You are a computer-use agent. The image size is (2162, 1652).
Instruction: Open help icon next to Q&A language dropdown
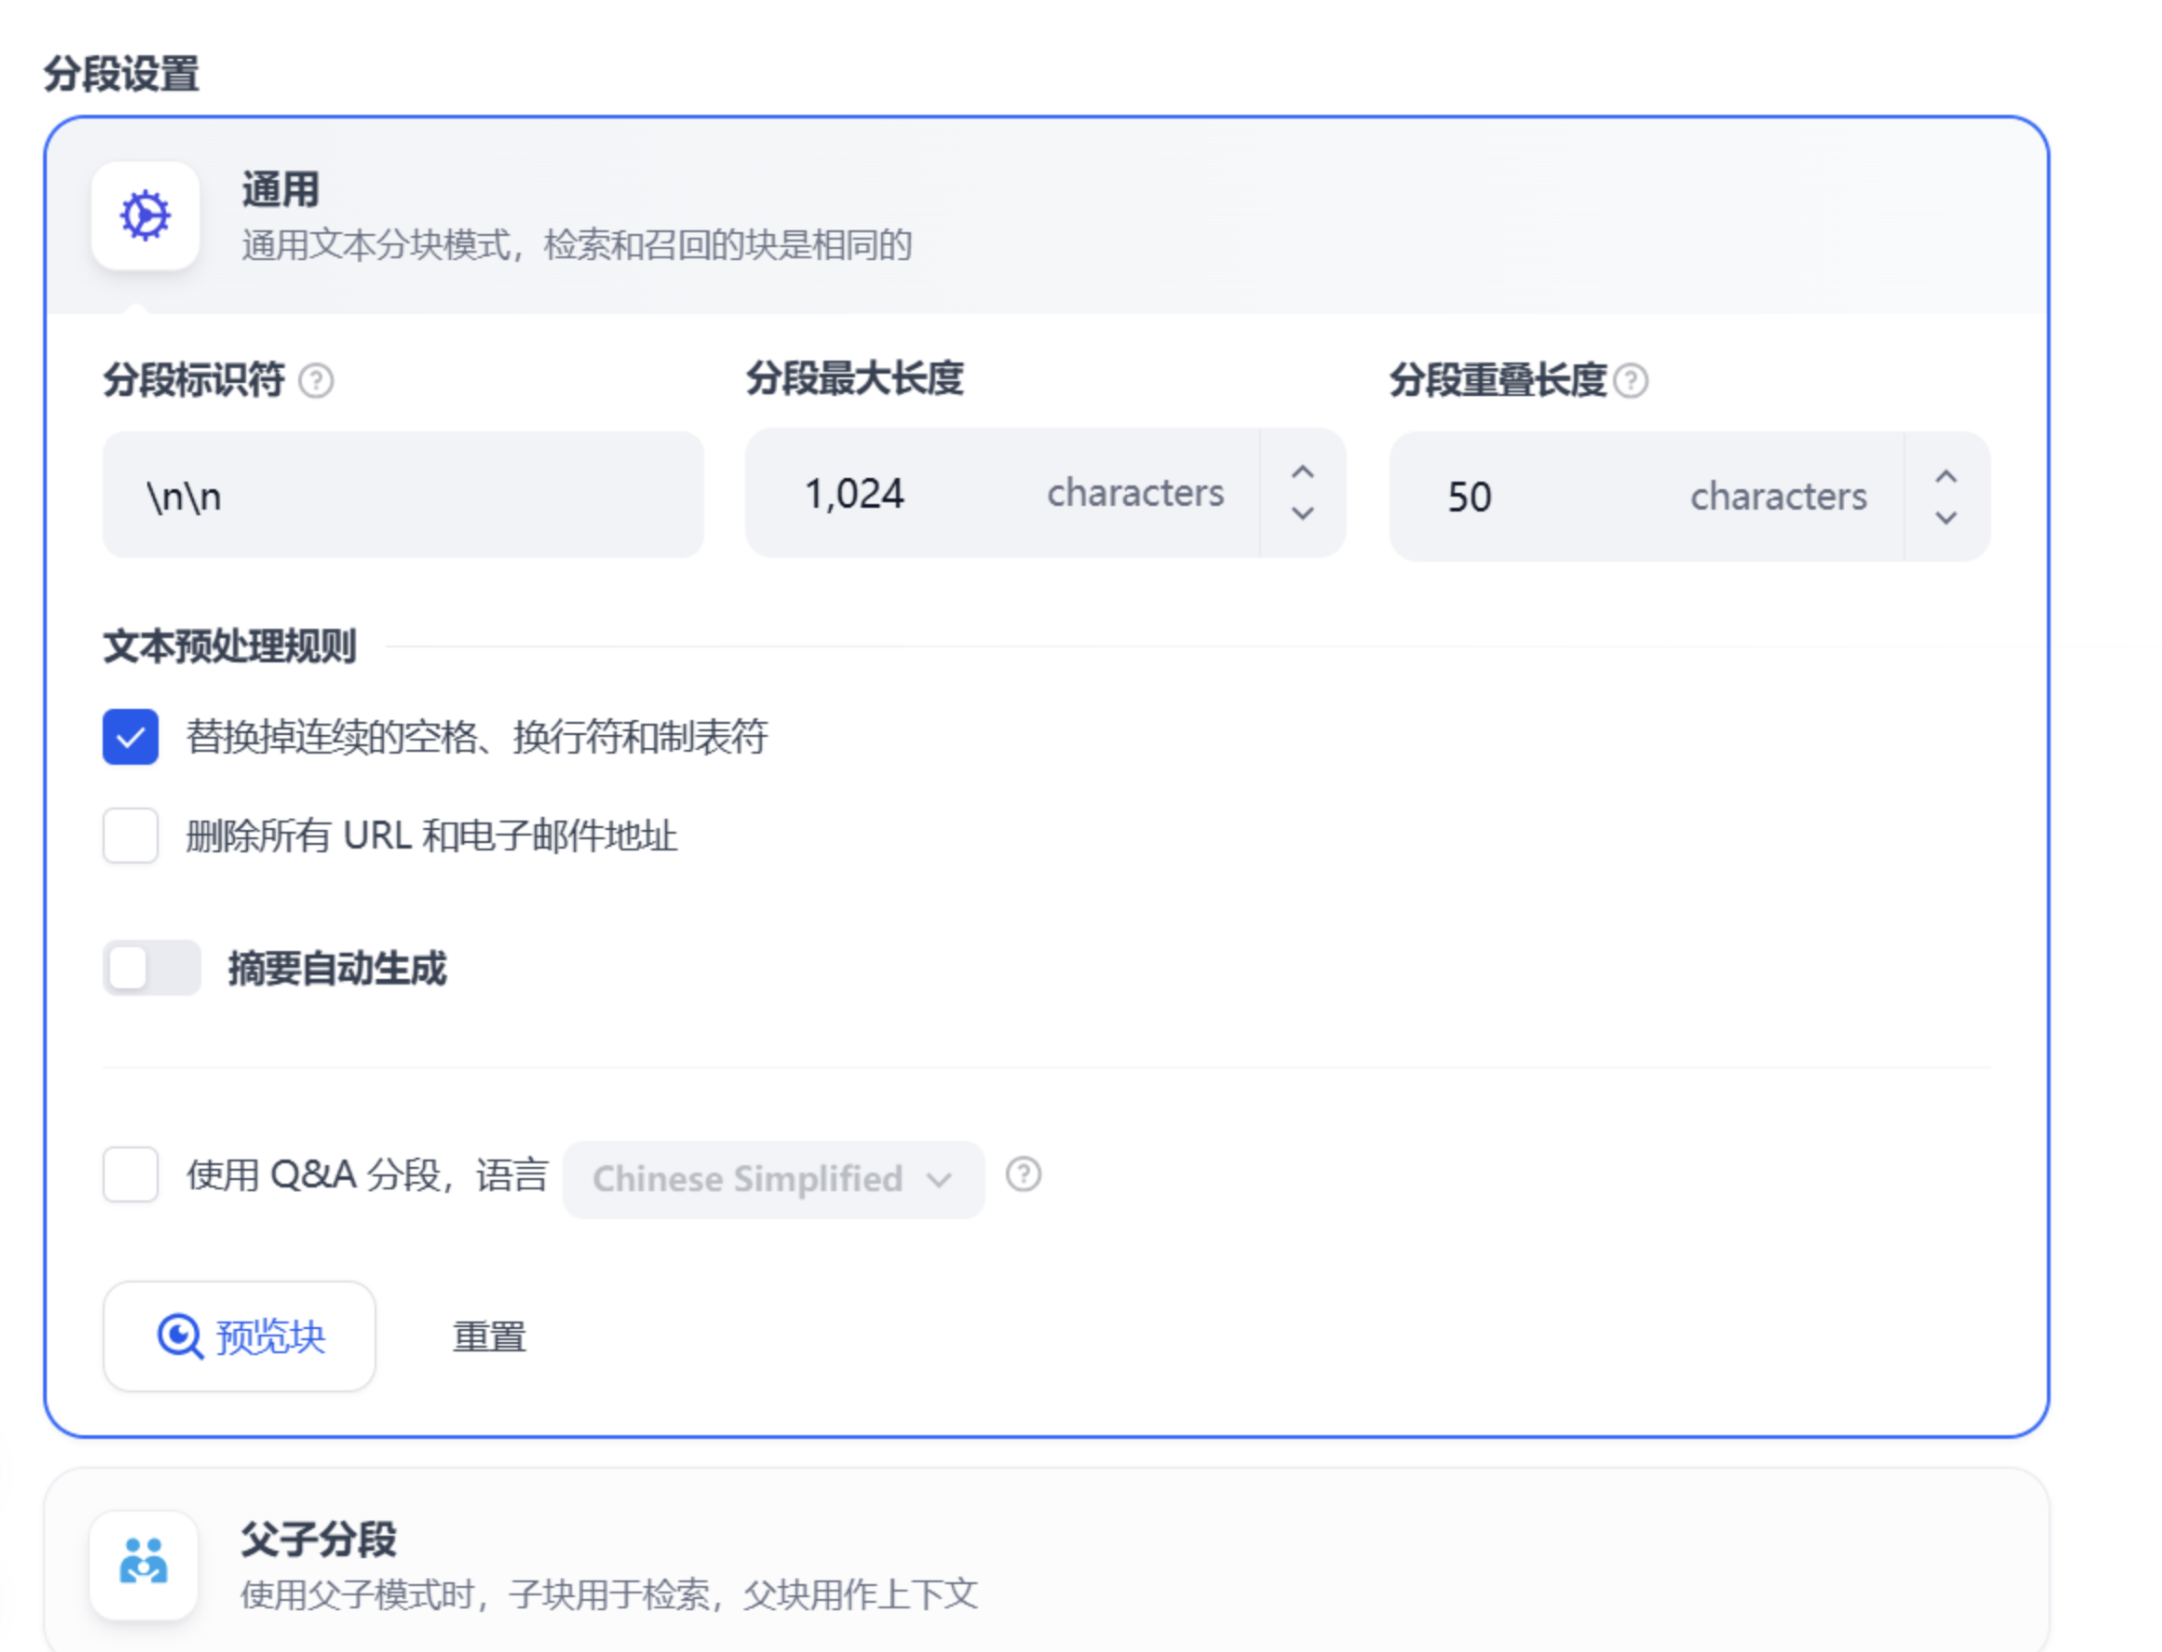(x=1023, y=1174)
